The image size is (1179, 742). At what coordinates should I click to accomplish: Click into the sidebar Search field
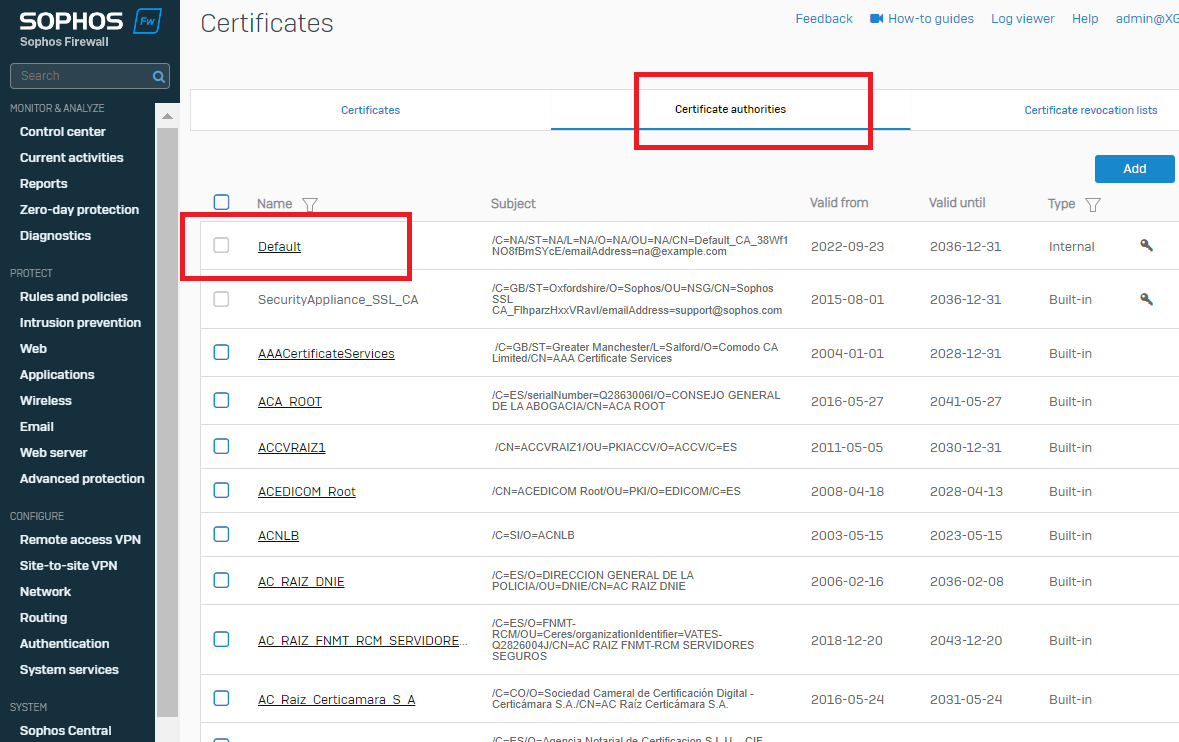80,76
